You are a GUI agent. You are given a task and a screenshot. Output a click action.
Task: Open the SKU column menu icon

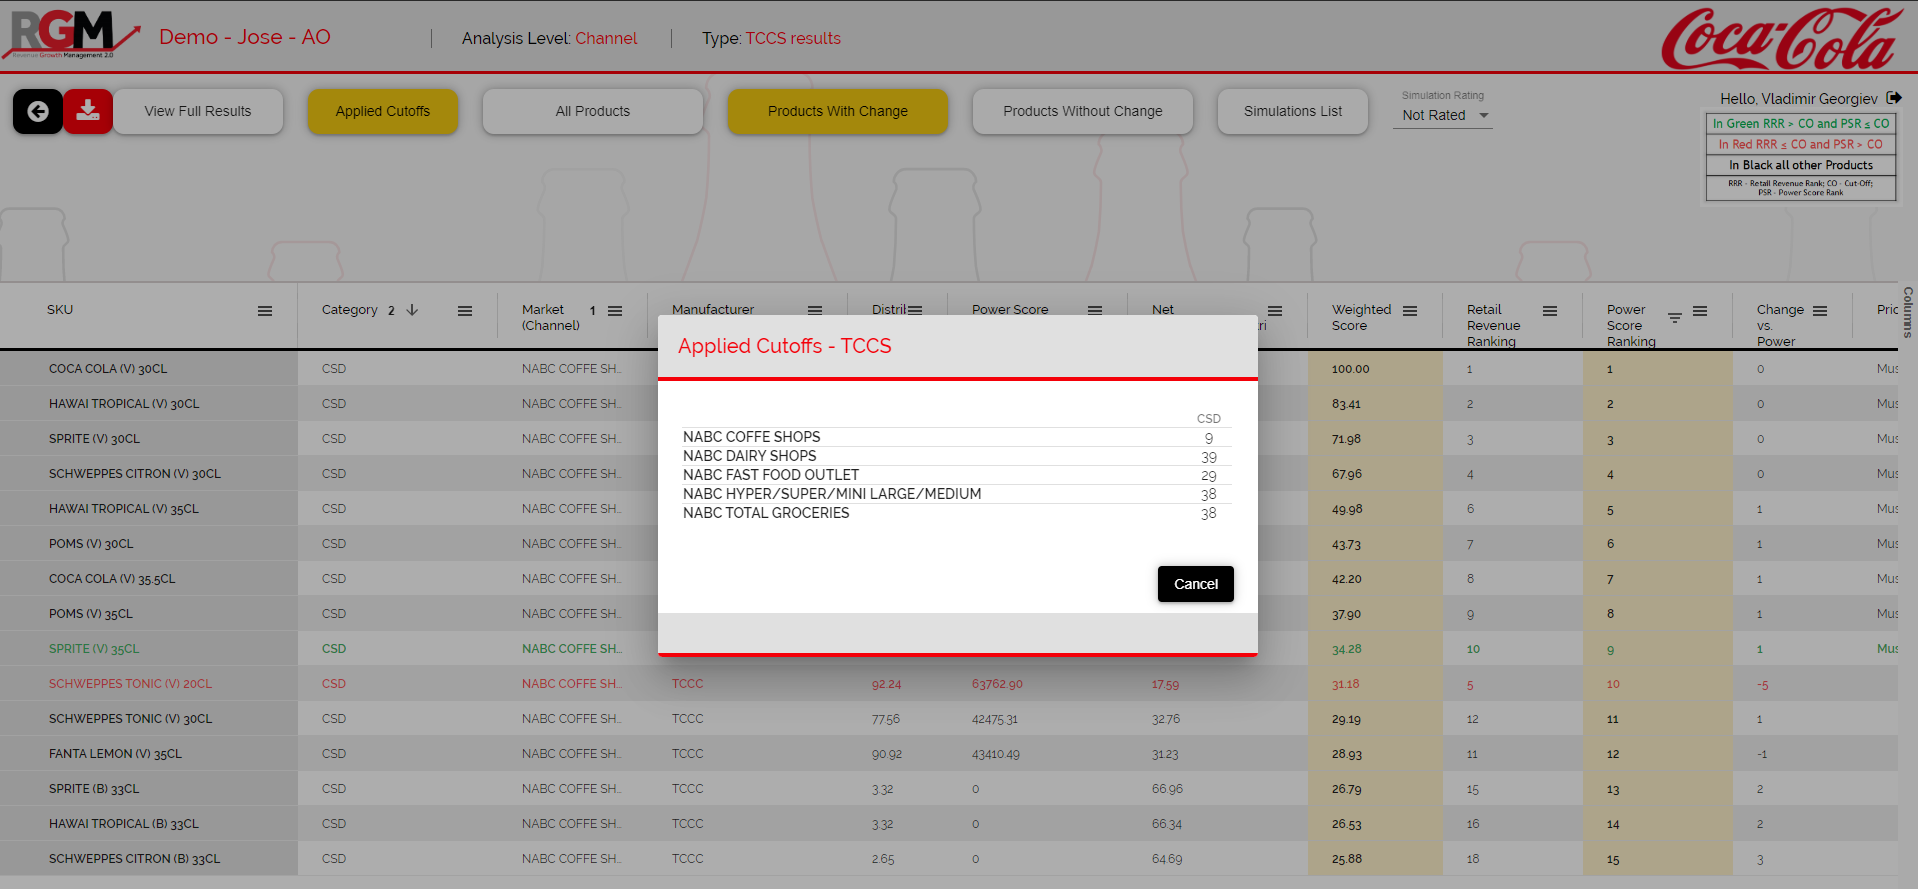(265, 311)
